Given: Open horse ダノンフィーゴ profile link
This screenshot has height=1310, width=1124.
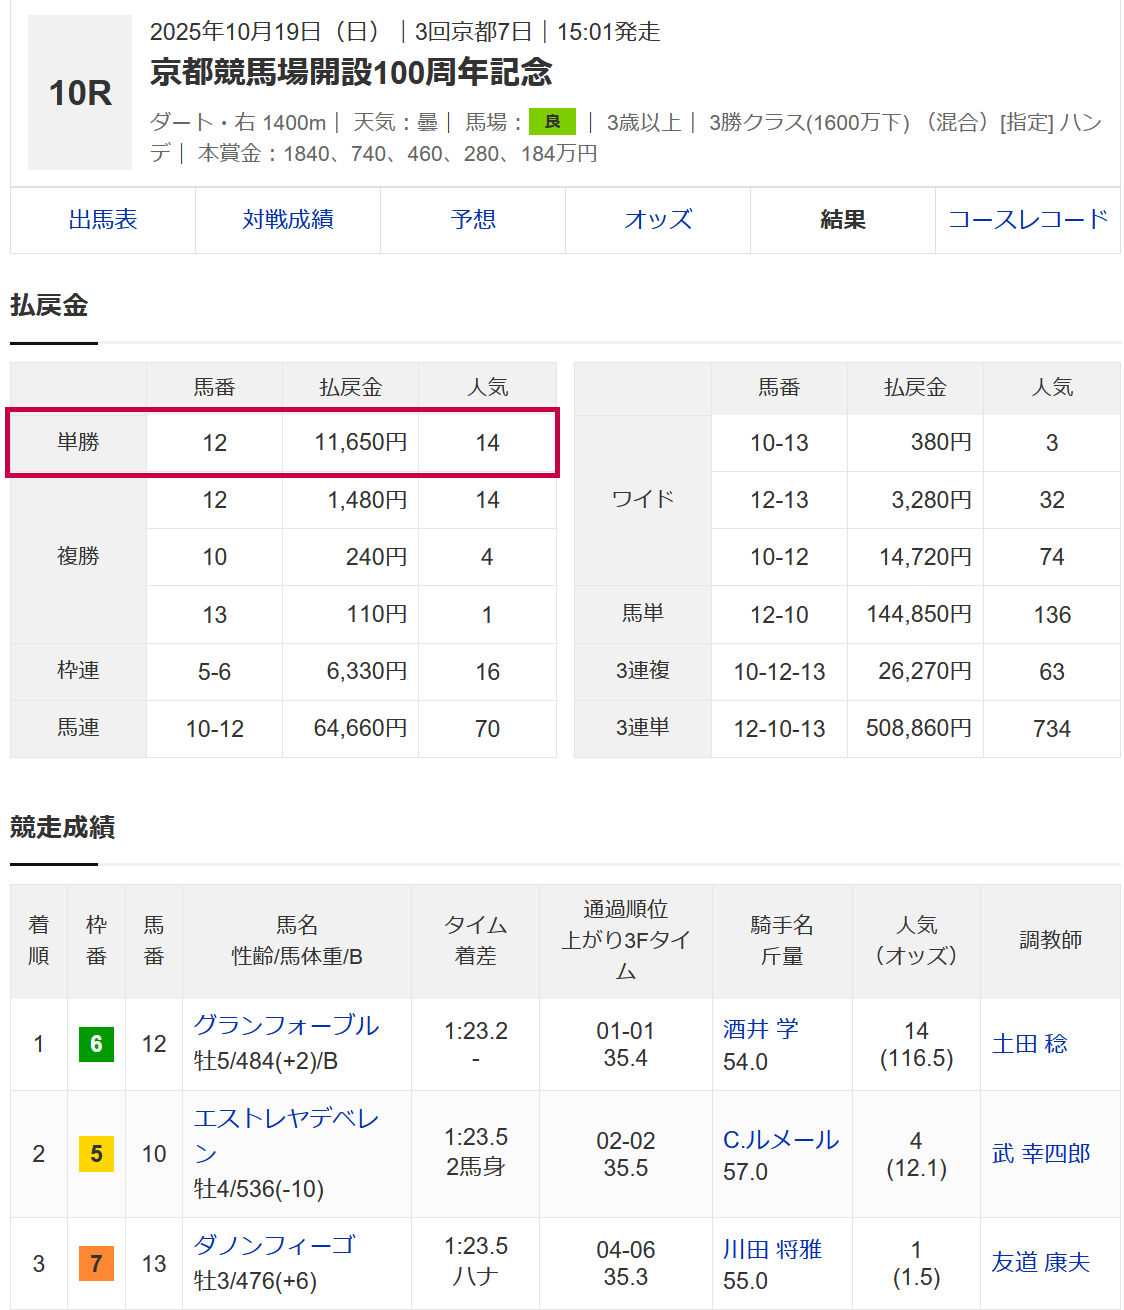Looking at the screenshot, I should click(274, 1245).
